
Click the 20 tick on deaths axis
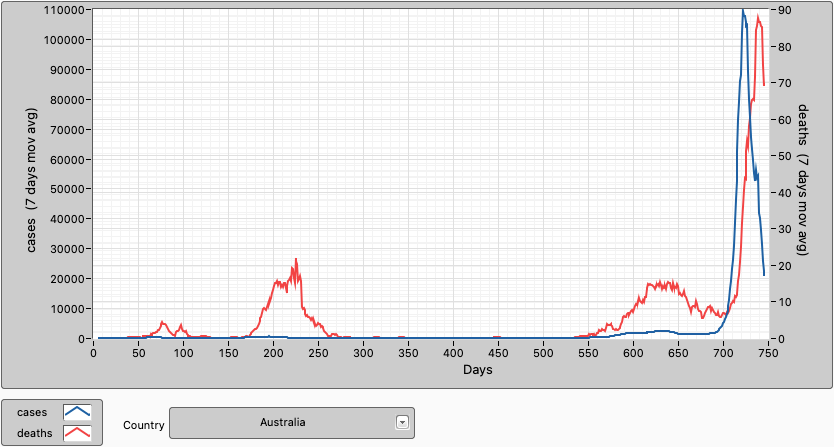tap(785, 266)
